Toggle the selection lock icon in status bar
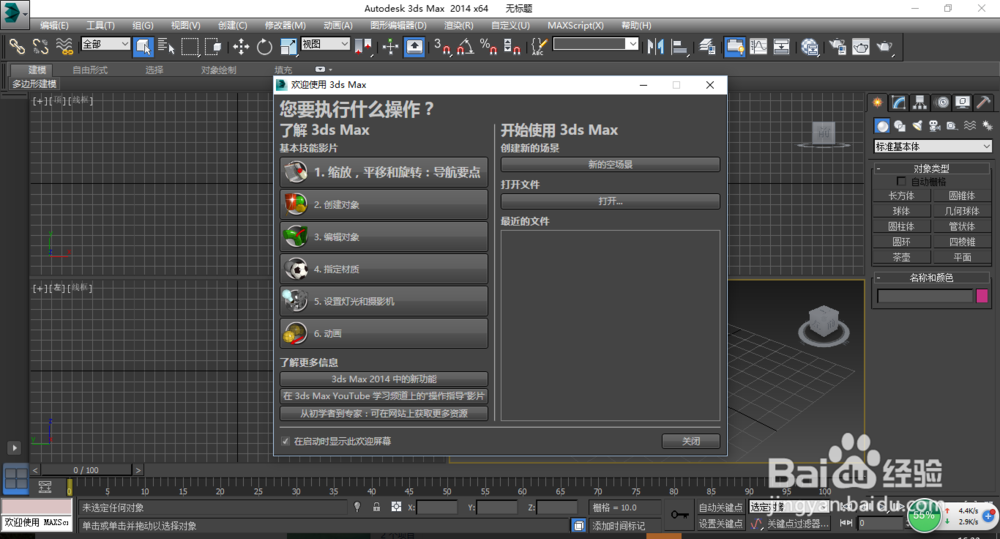Viewport: 1000px width, 539px height. (376, 507)
